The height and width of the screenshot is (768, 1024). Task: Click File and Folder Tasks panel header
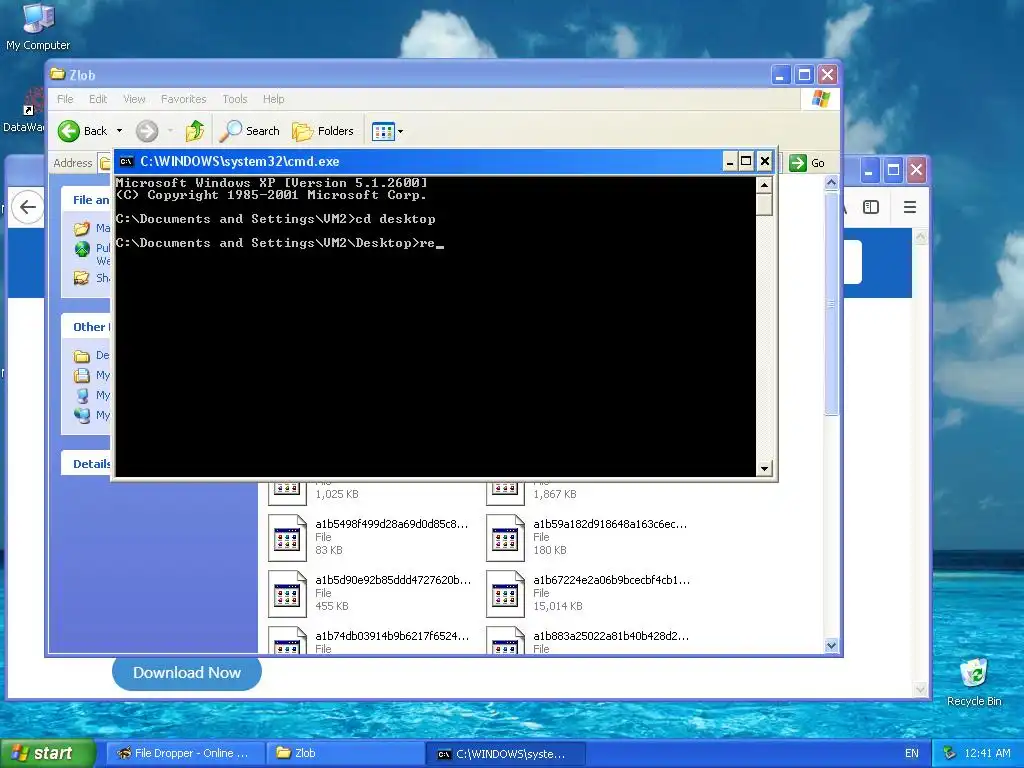(86, 200)
